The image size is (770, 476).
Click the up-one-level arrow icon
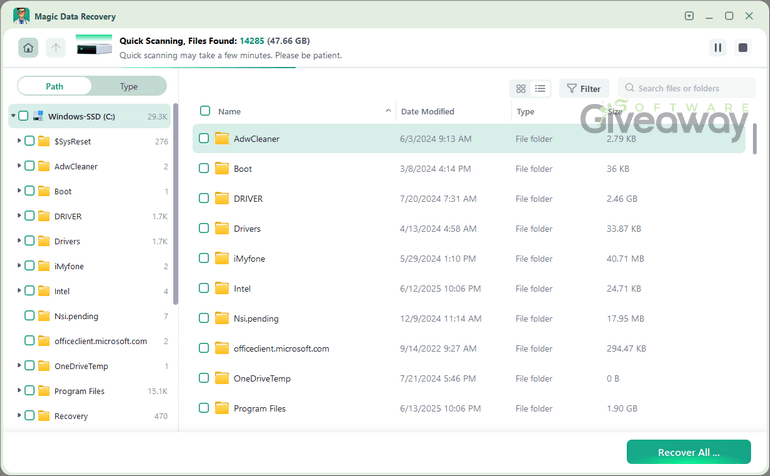(55, 48)
